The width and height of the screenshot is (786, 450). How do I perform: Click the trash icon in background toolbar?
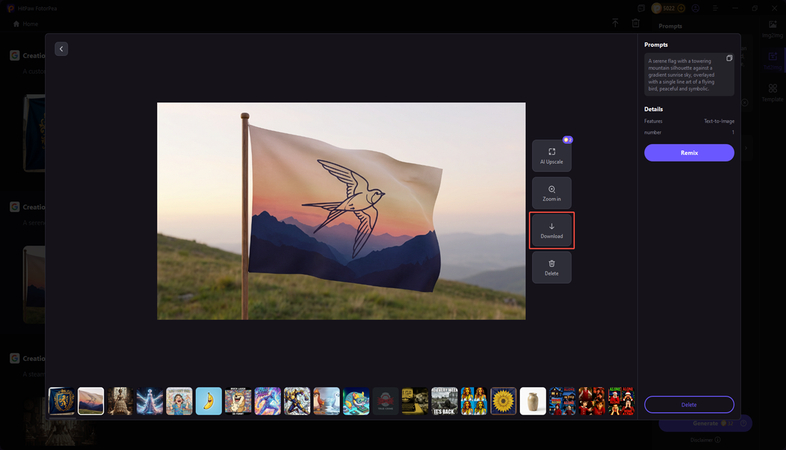(635, 23)
